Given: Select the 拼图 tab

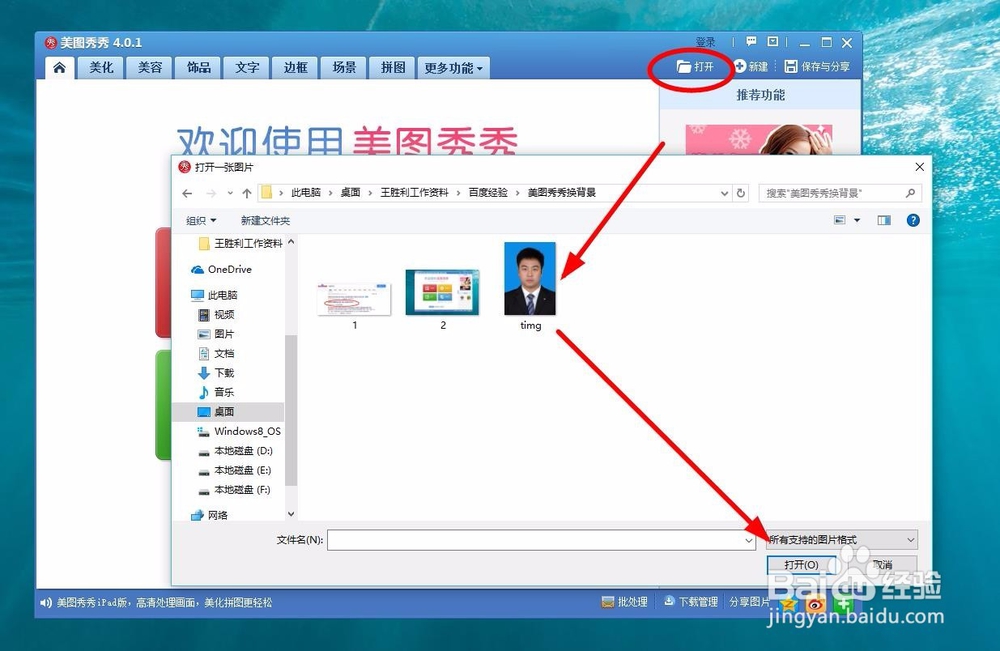Looking at the screenshot, I should click(393, 67).
